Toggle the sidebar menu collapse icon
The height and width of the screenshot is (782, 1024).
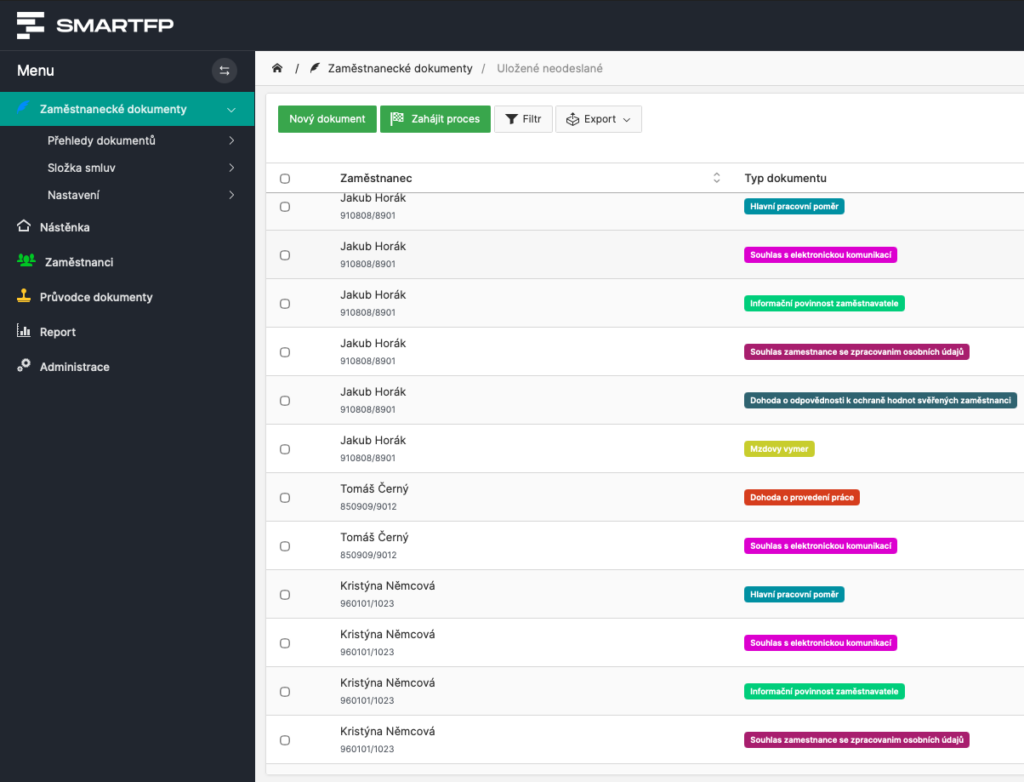pos(224,70)
